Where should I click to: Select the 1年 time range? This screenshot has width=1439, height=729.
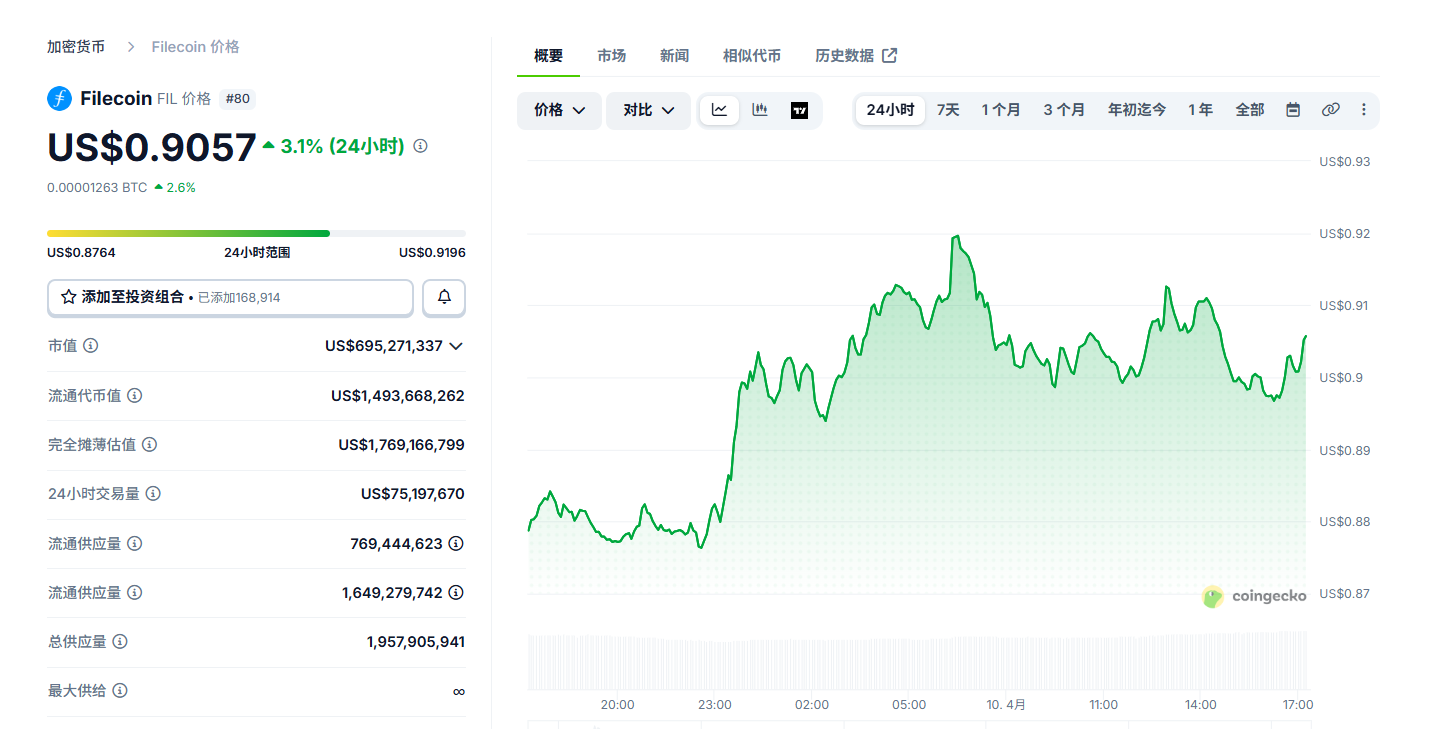pyautogui.click(x=1200, y=110)
